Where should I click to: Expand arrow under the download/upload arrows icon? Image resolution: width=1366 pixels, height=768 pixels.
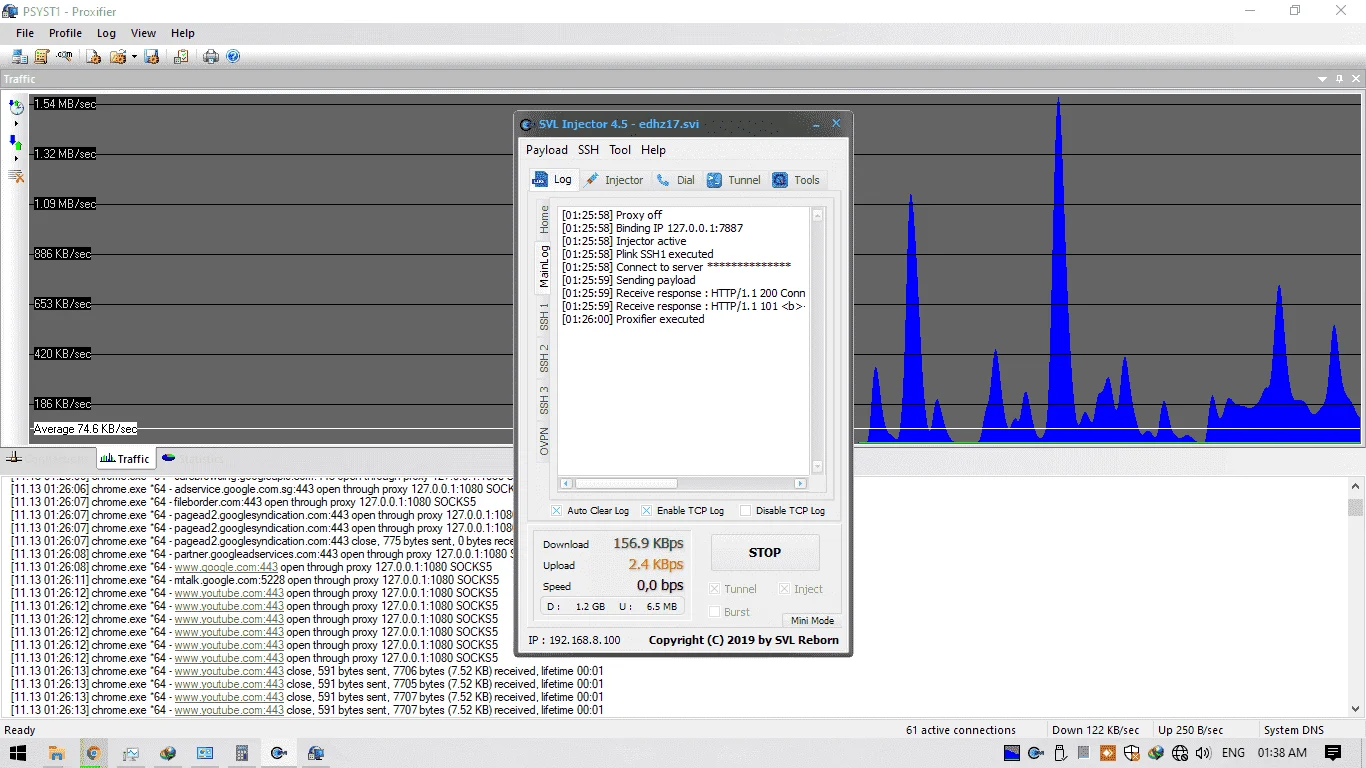pos(16,158)
